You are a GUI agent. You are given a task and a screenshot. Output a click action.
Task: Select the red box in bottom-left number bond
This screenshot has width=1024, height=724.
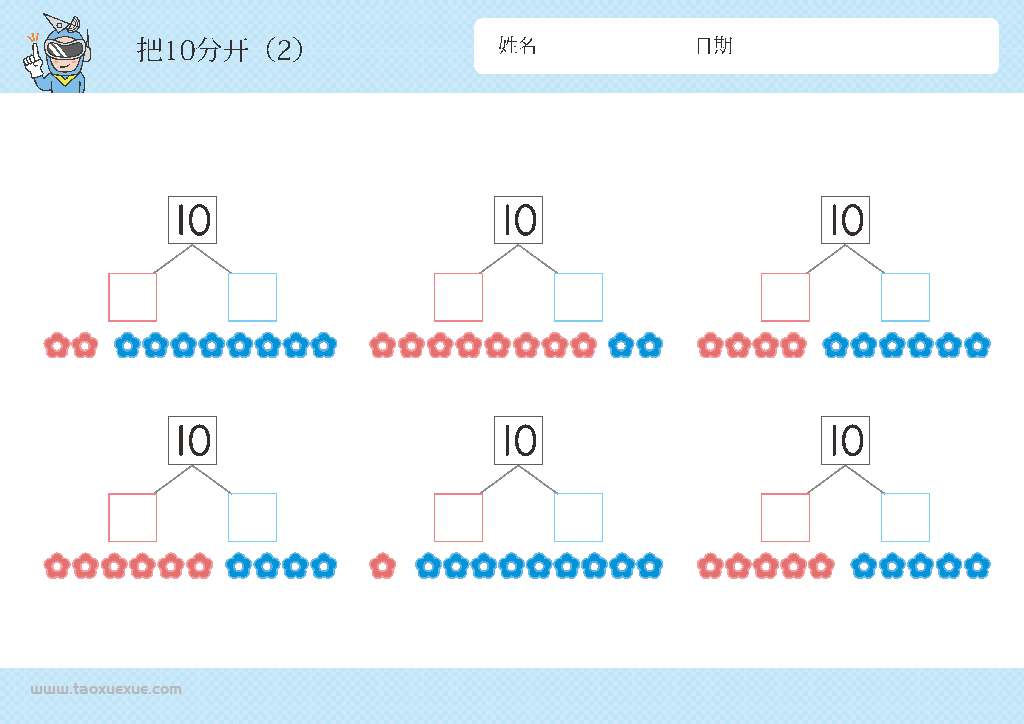point(133,517)
